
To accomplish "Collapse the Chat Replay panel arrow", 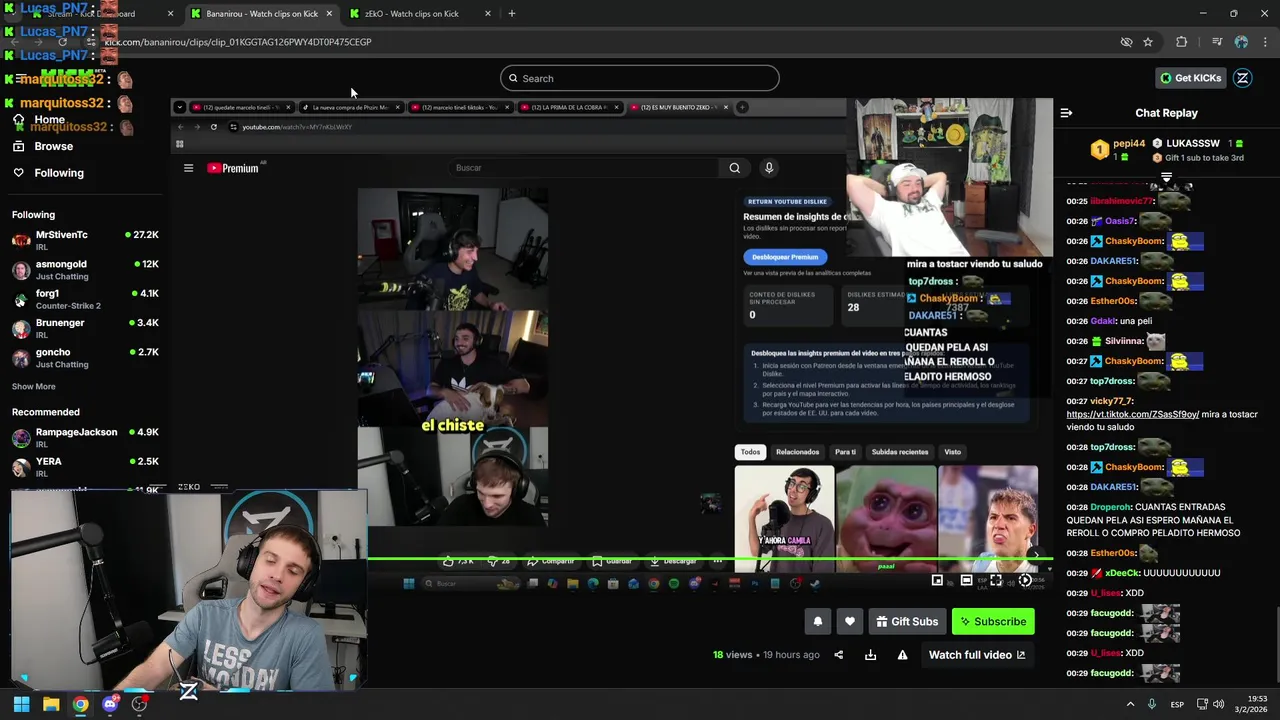I will (x=1066, y=113).
